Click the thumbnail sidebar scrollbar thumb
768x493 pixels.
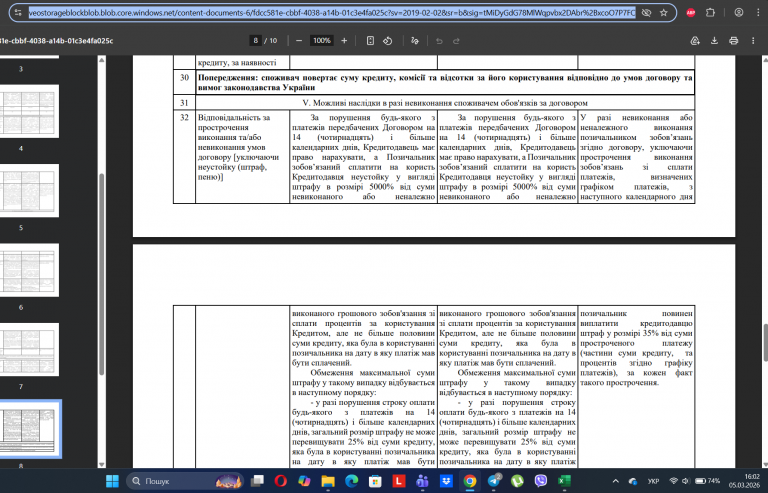(101, 274)
